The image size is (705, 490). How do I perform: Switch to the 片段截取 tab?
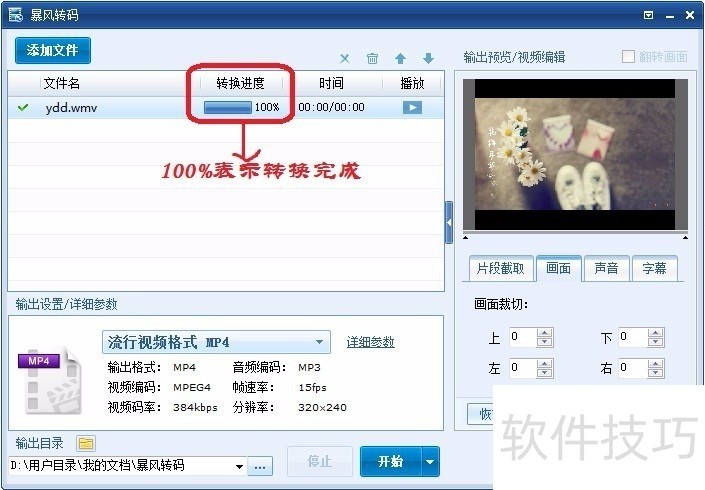tap(501, 268)
